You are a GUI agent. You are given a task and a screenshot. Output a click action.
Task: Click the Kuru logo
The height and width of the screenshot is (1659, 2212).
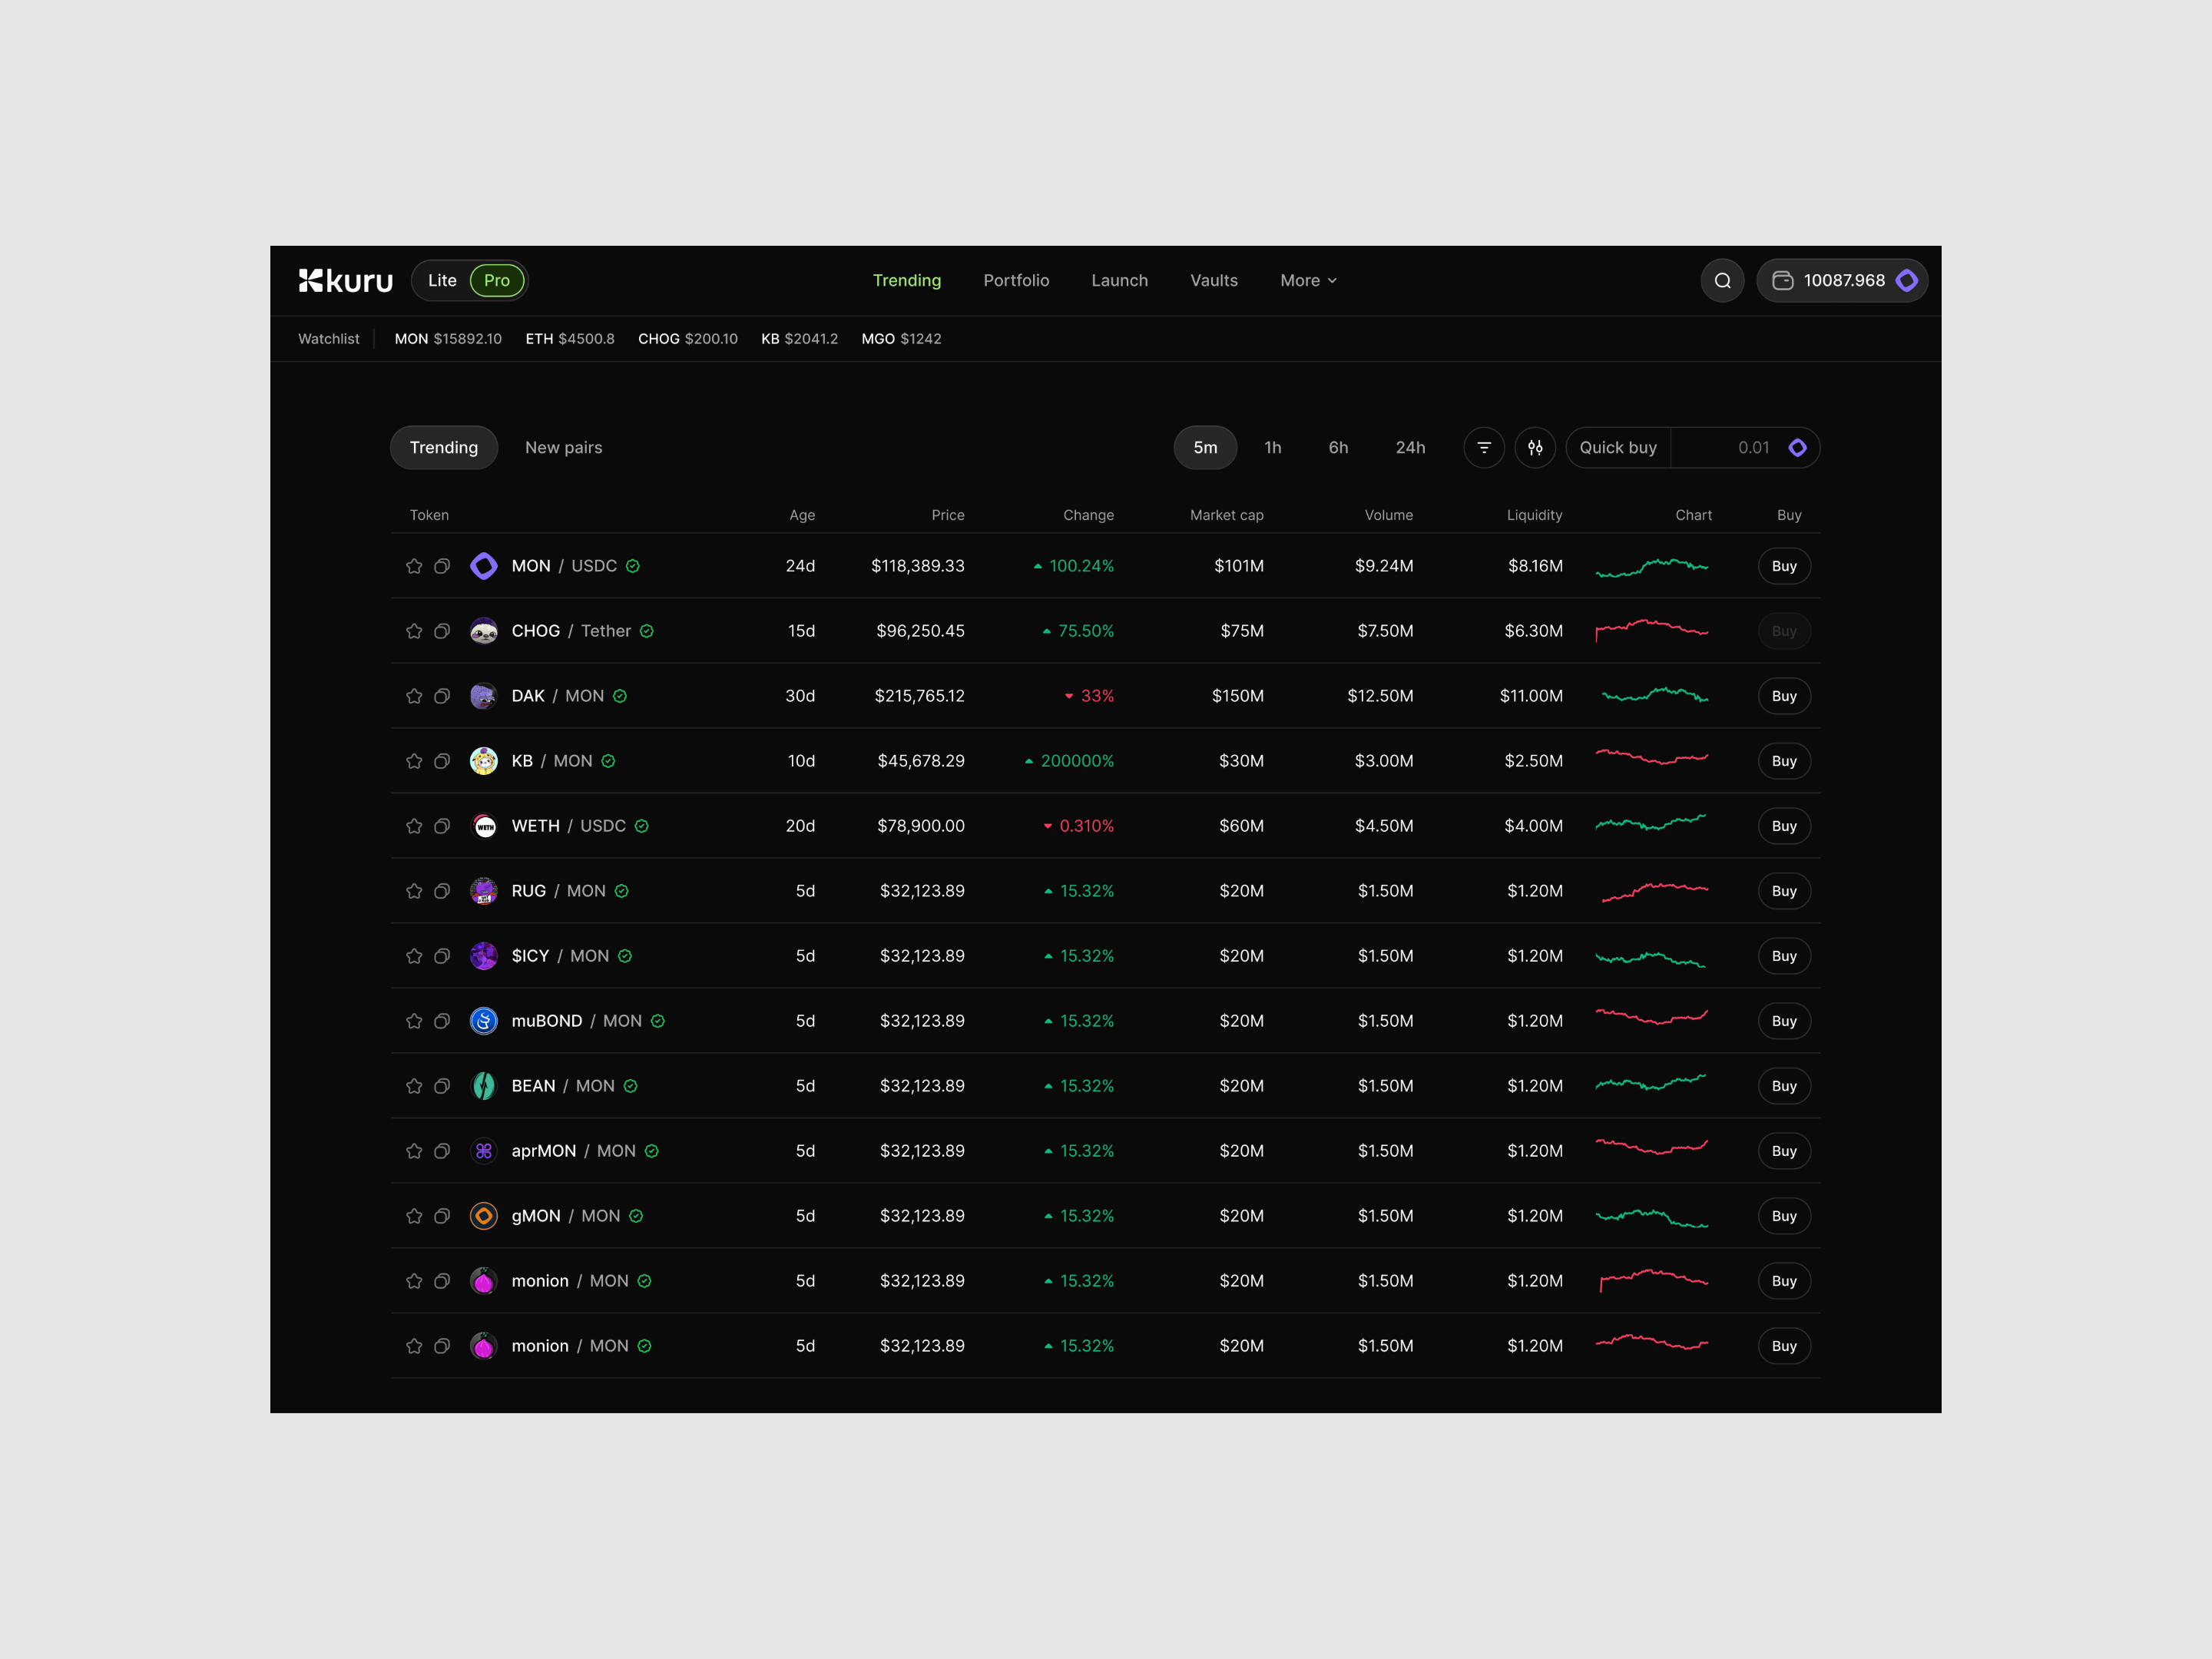[x=346, y=281]
